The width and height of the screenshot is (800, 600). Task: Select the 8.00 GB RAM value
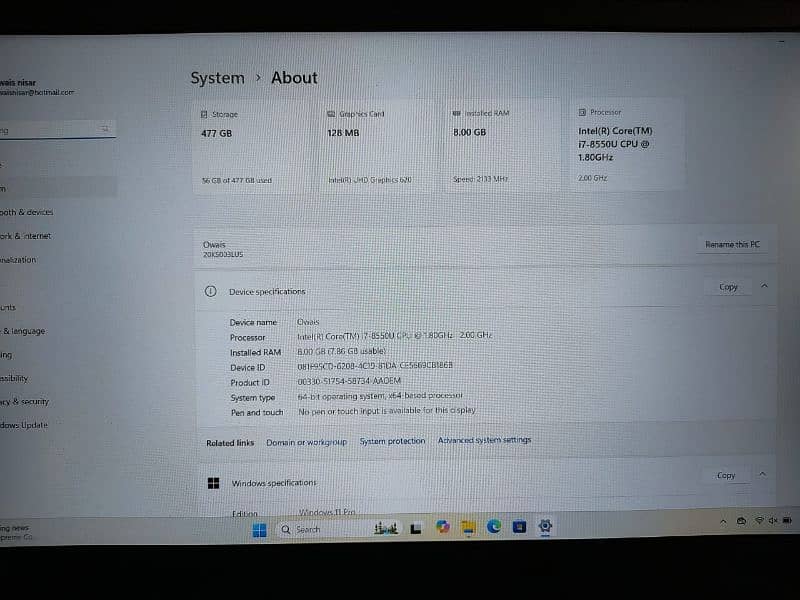469,132
